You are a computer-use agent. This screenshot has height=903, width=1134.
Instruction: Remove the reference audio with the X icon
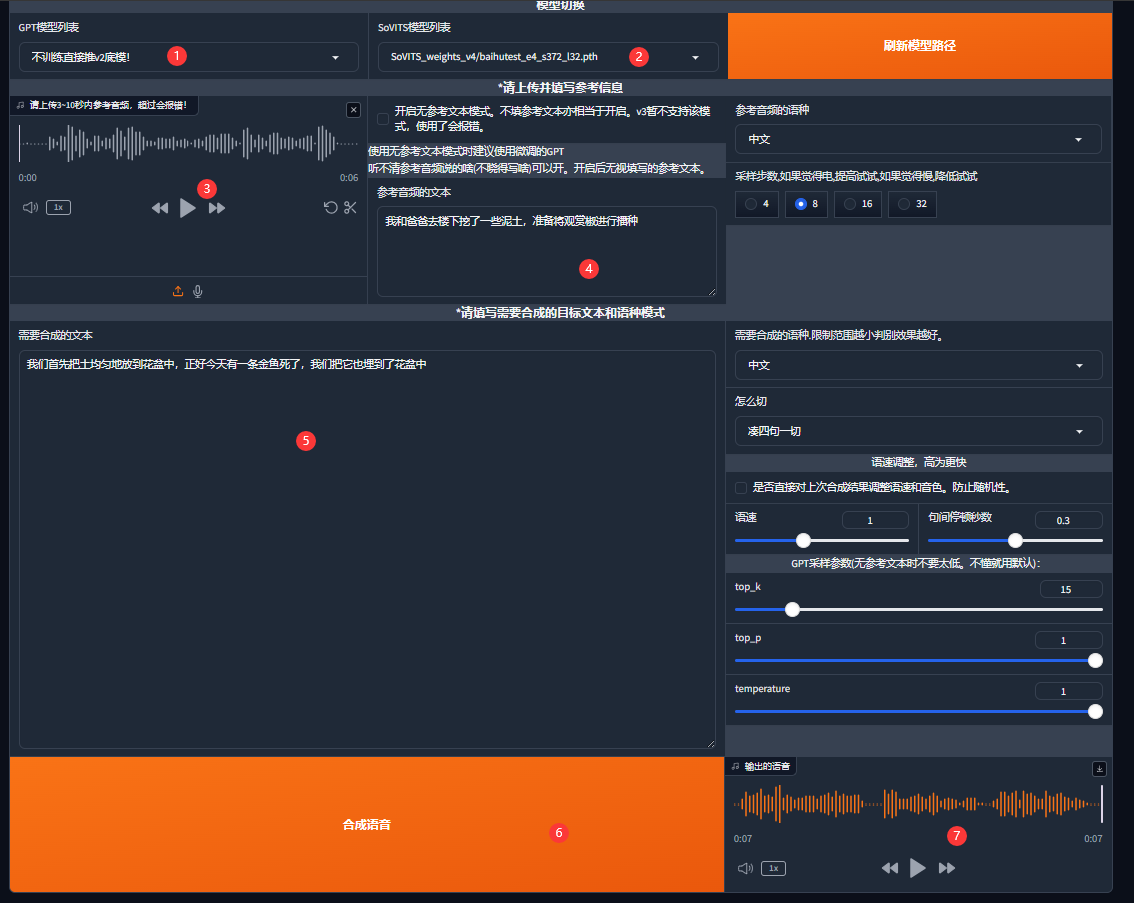(x=353, y=110)
